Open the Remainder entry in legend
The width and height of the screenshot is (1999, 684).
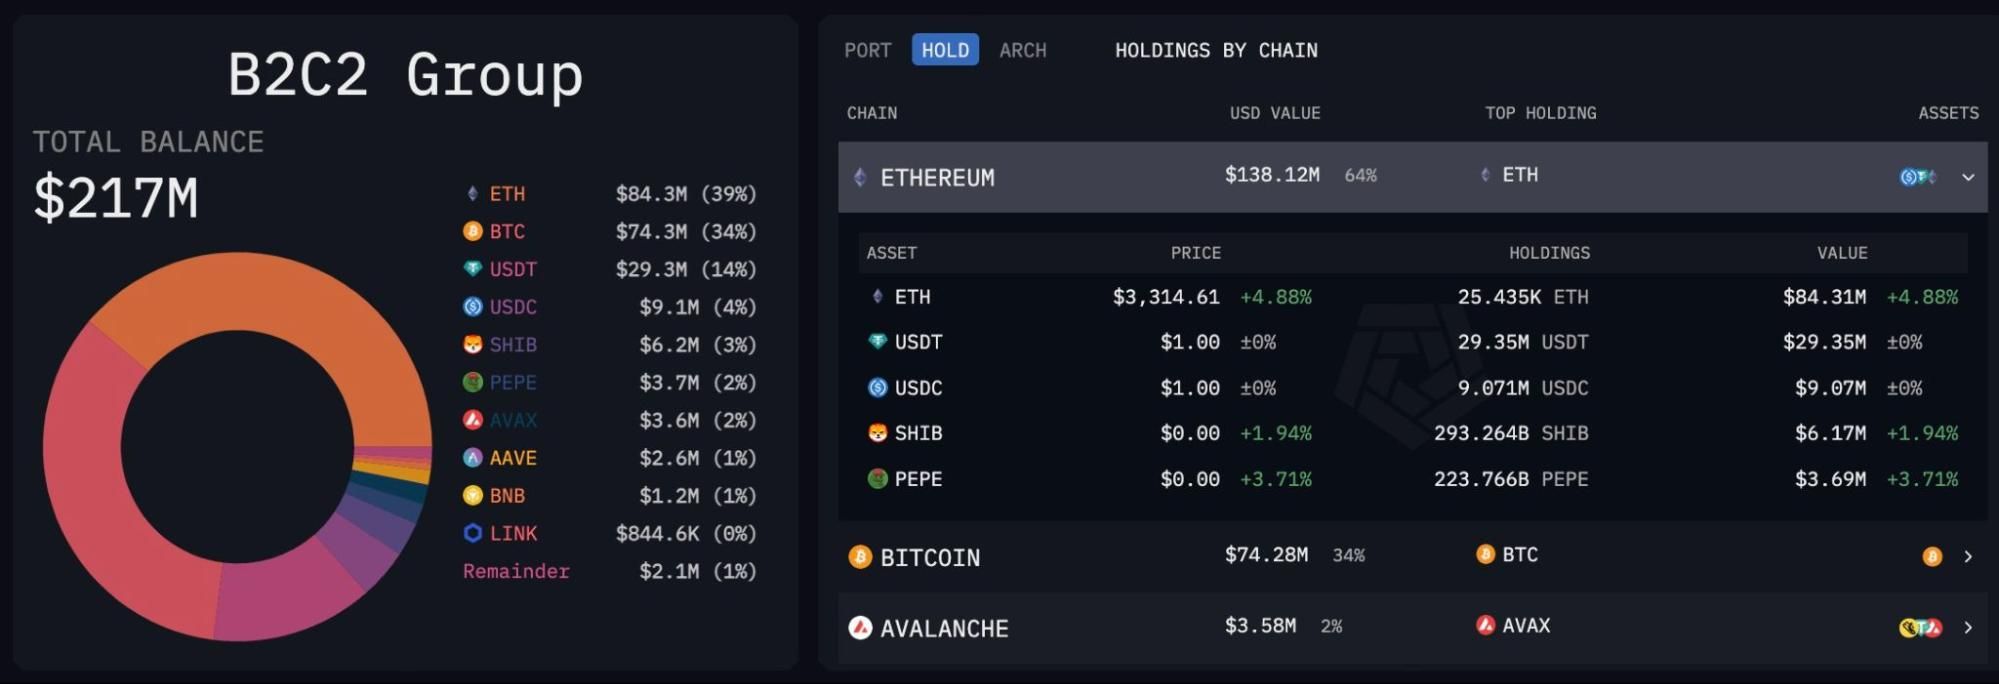tap(516, 571)
